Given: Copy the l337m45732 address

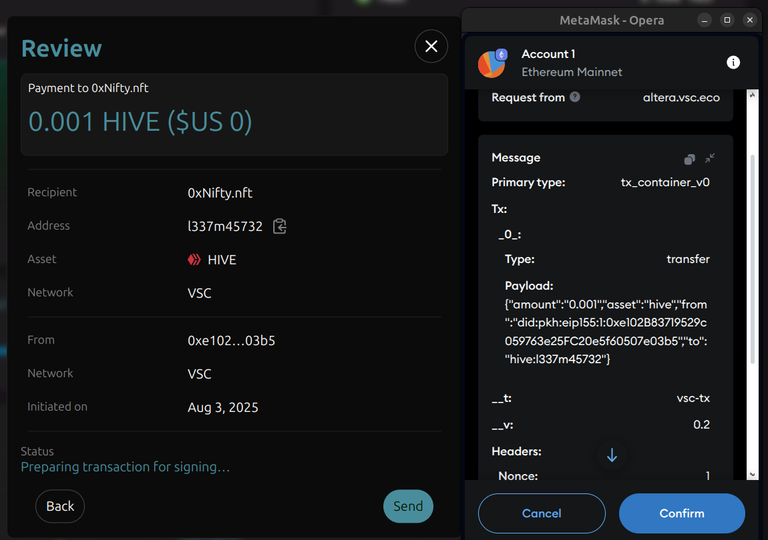Looking at the screenshot, I should coord(280,226).
